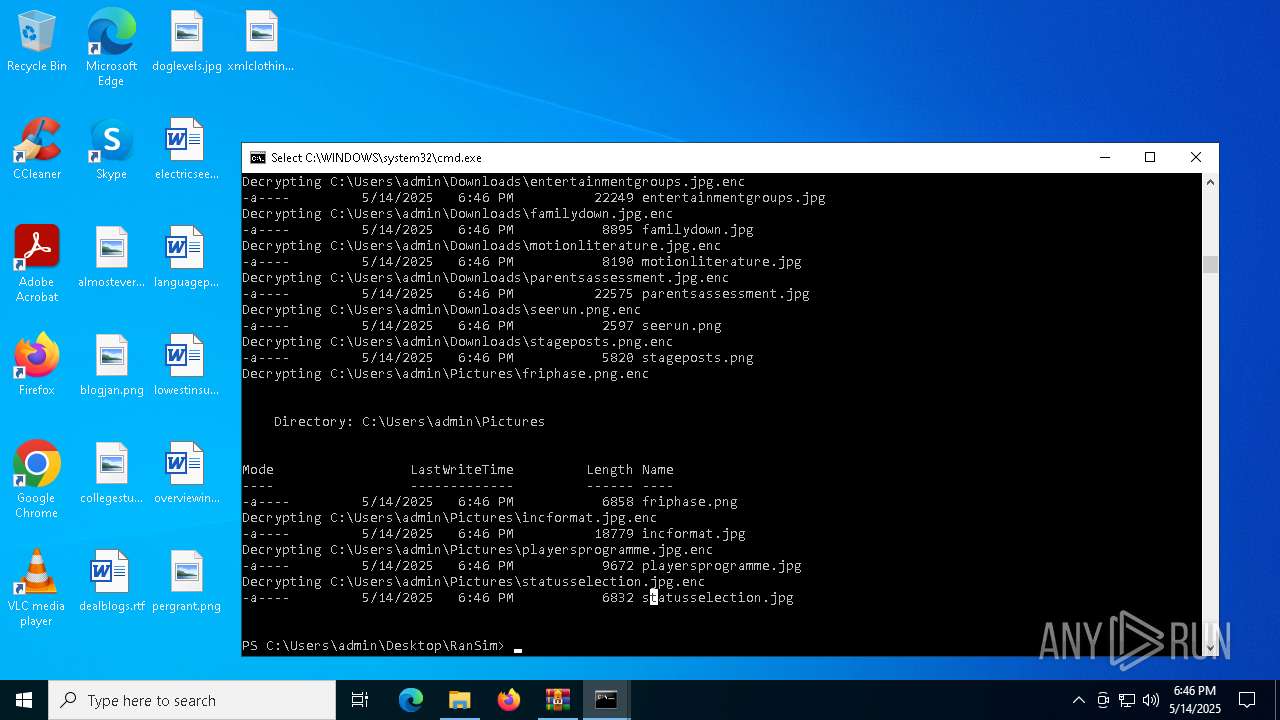Click the PowerShell prompt line
The height and width of the screenshot is (720, 1280).
[x=382, y=646]
